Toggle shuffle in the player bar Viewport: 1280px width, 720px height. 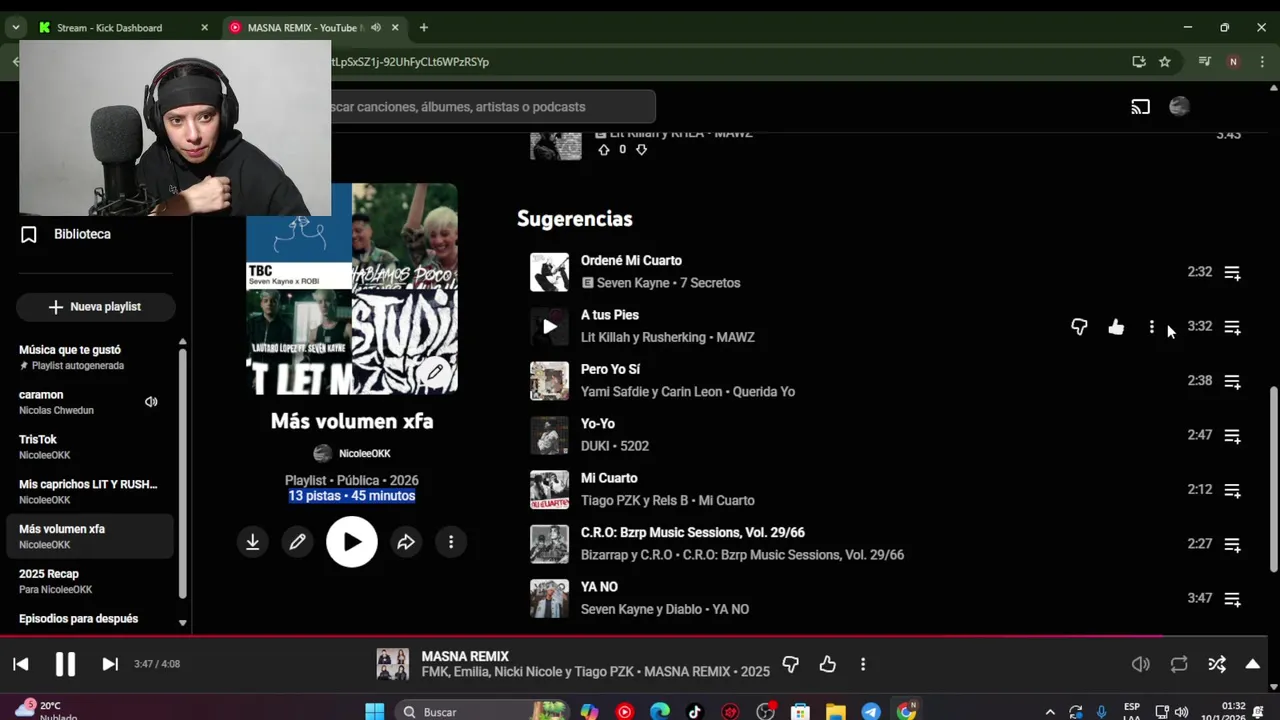click(1217, 664)
